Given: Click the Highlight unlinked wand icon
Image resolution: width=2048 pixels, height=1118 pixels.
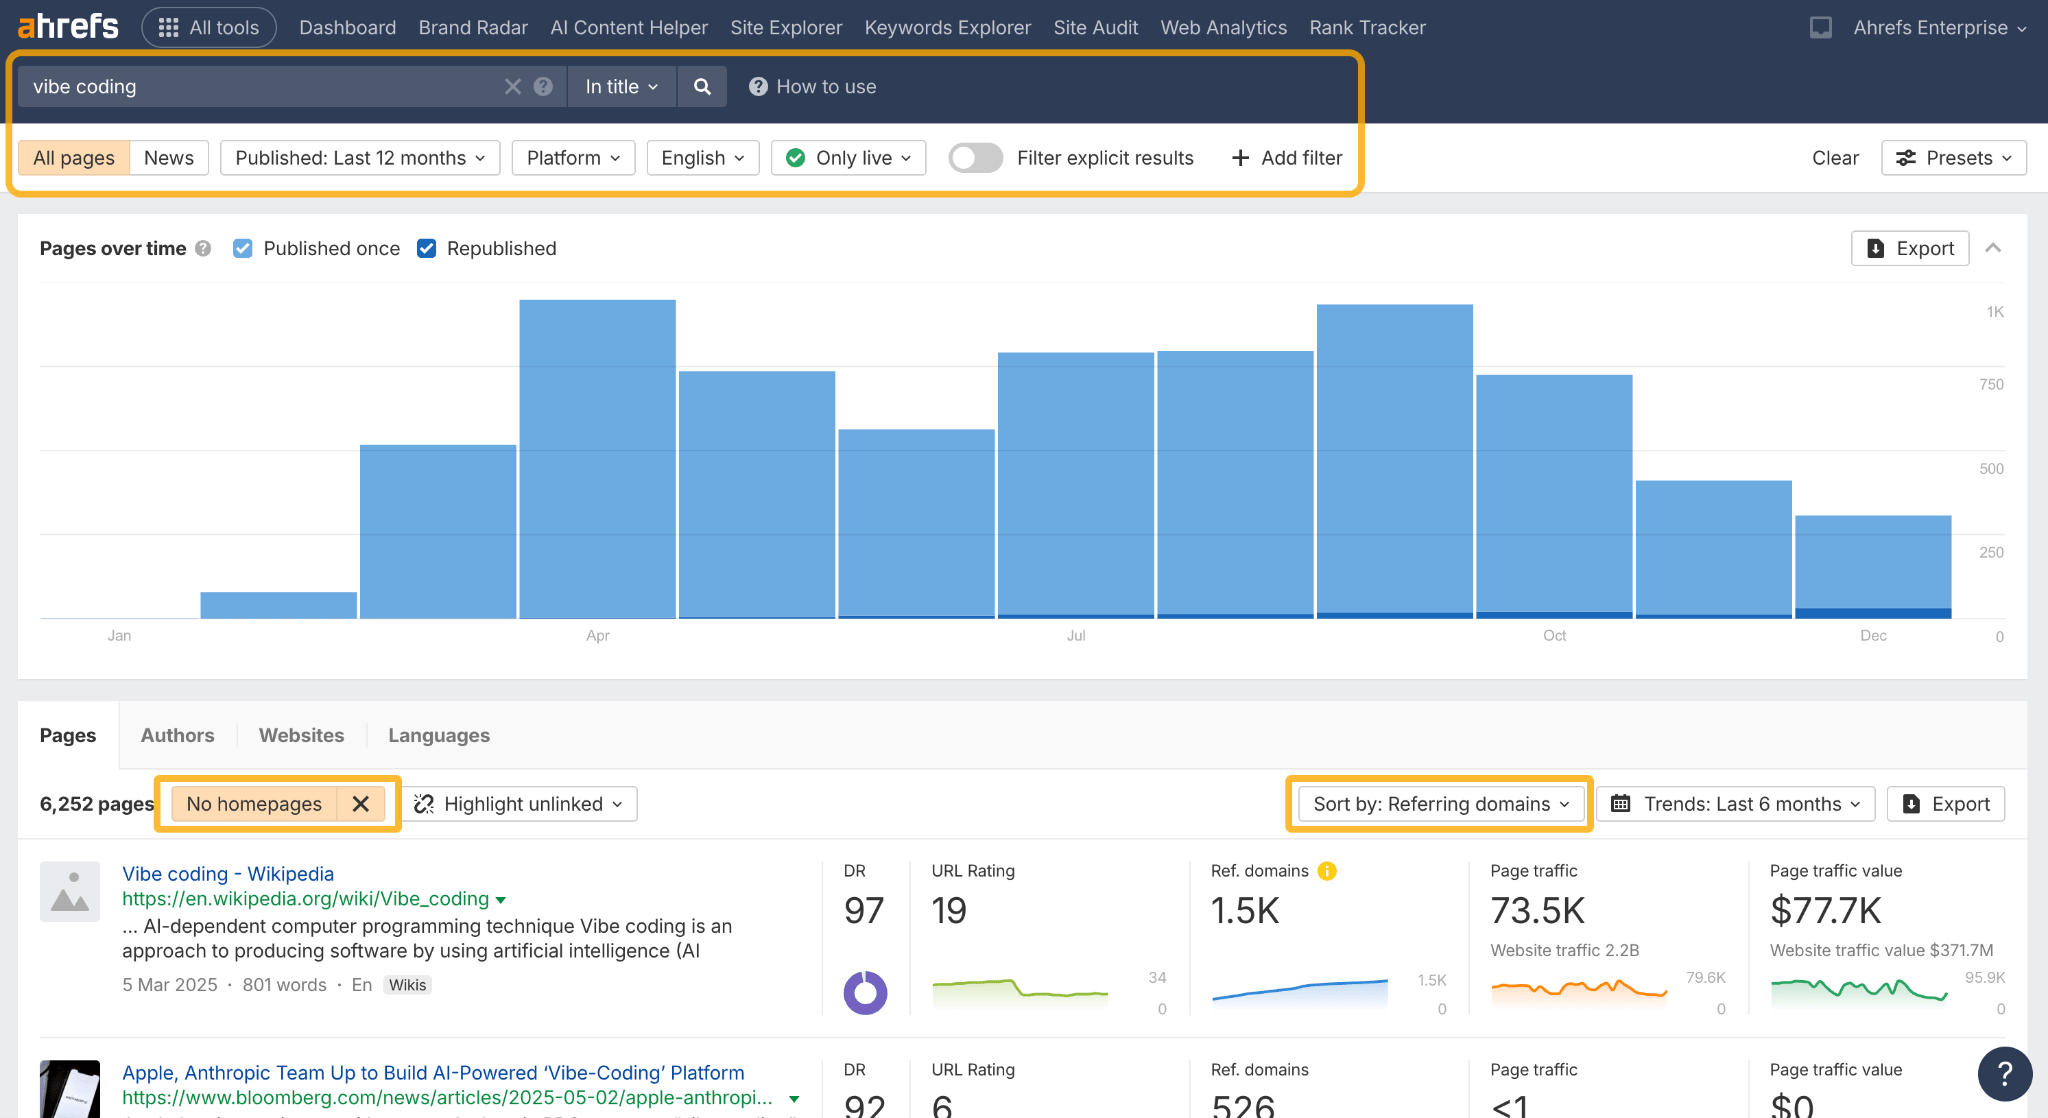Looking at the screenshot, I should (424, 803).
